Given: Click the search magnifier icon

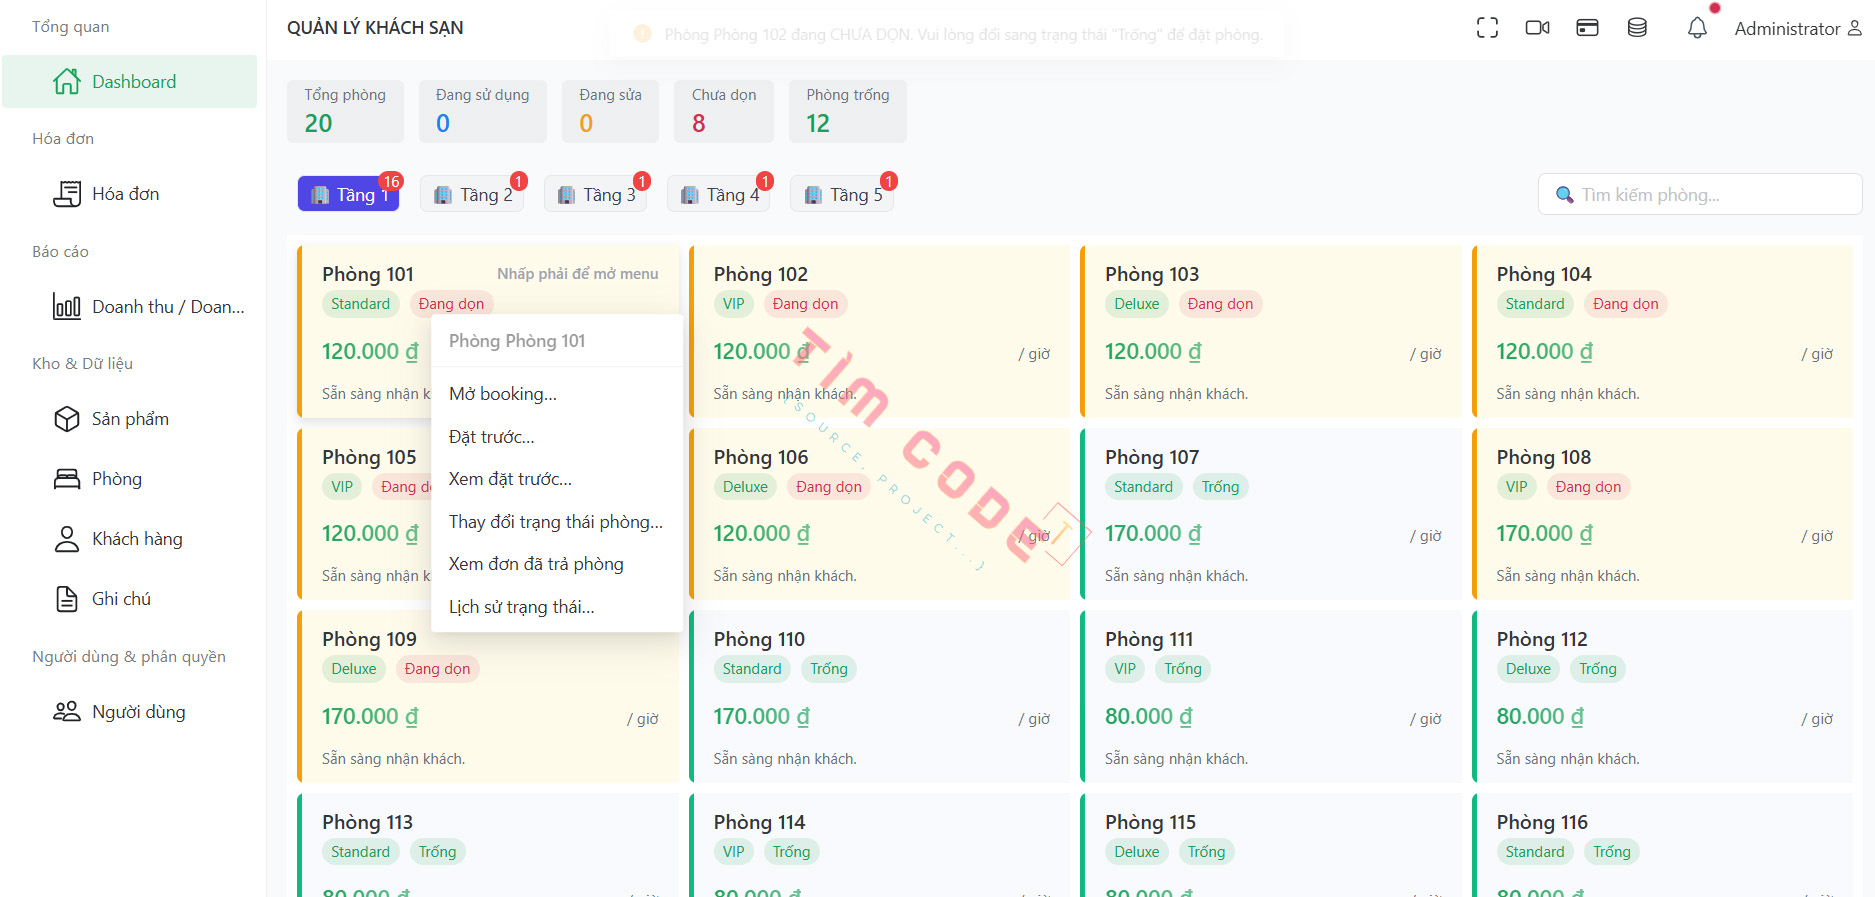Looking at the screenshot, I should pyautogui.click(x=1565, y=194).
